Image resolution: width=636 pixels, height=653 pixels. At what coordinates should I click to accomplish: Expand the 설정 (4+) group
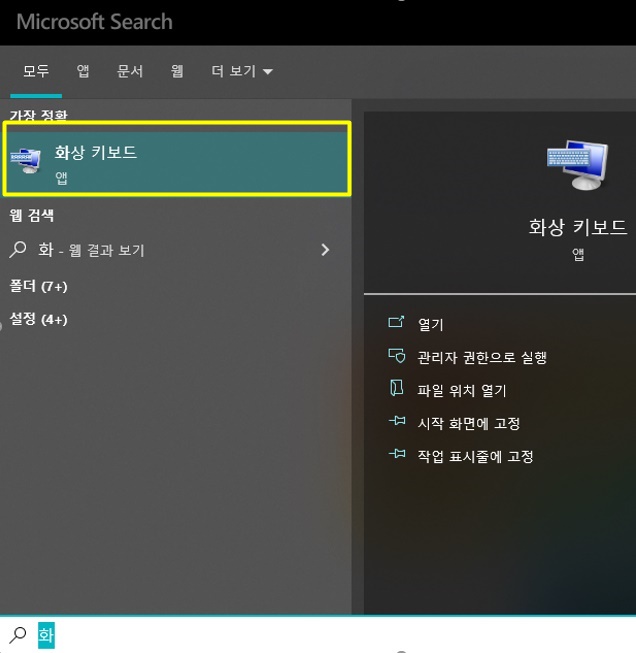coord(38,319)
